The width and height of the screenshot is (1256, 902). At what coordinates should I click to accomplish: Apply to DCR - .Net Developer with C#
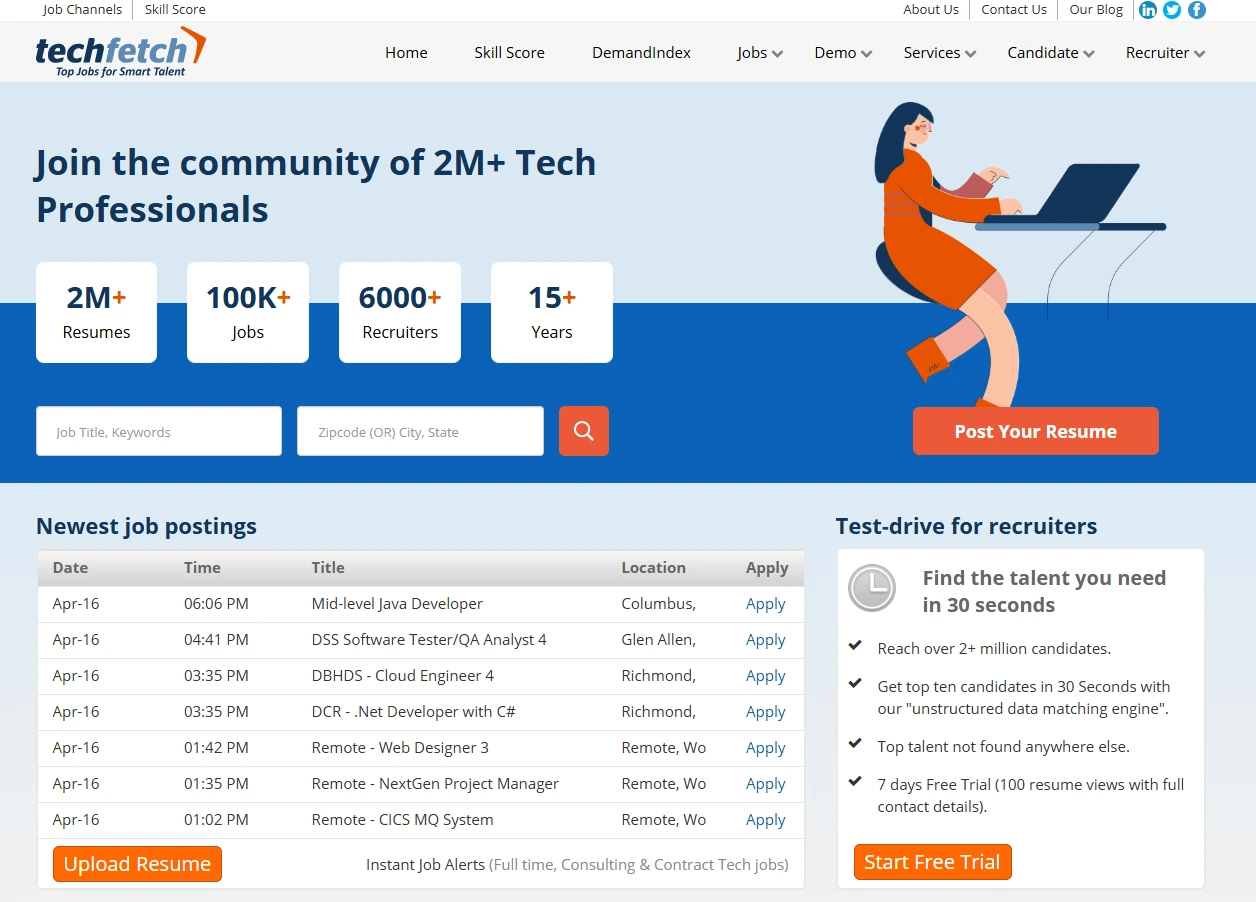pos(766,712)
